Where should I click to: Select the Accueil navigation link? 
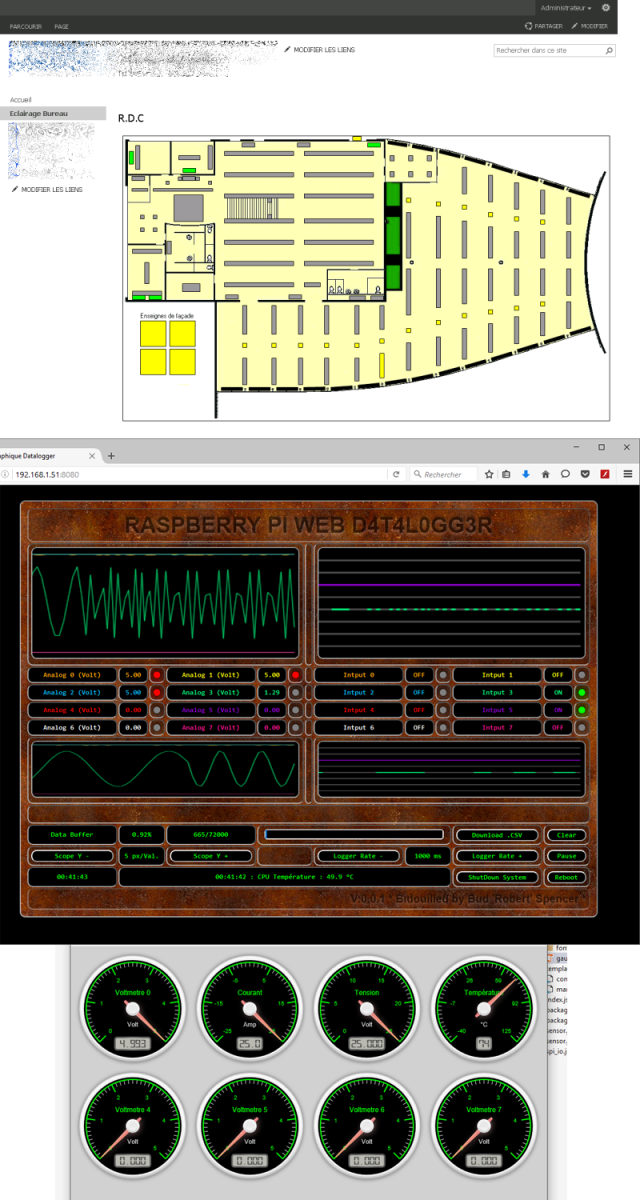point(20,101)
